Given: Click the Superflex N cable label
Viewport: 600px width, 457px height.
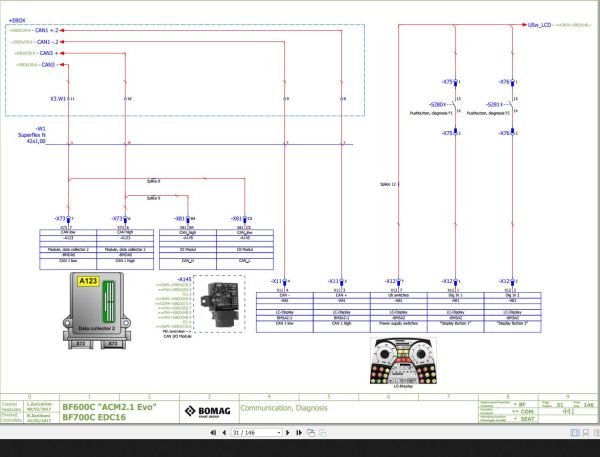Looking at the screenshot, I should pyautogui.click(x=32, y=135).
